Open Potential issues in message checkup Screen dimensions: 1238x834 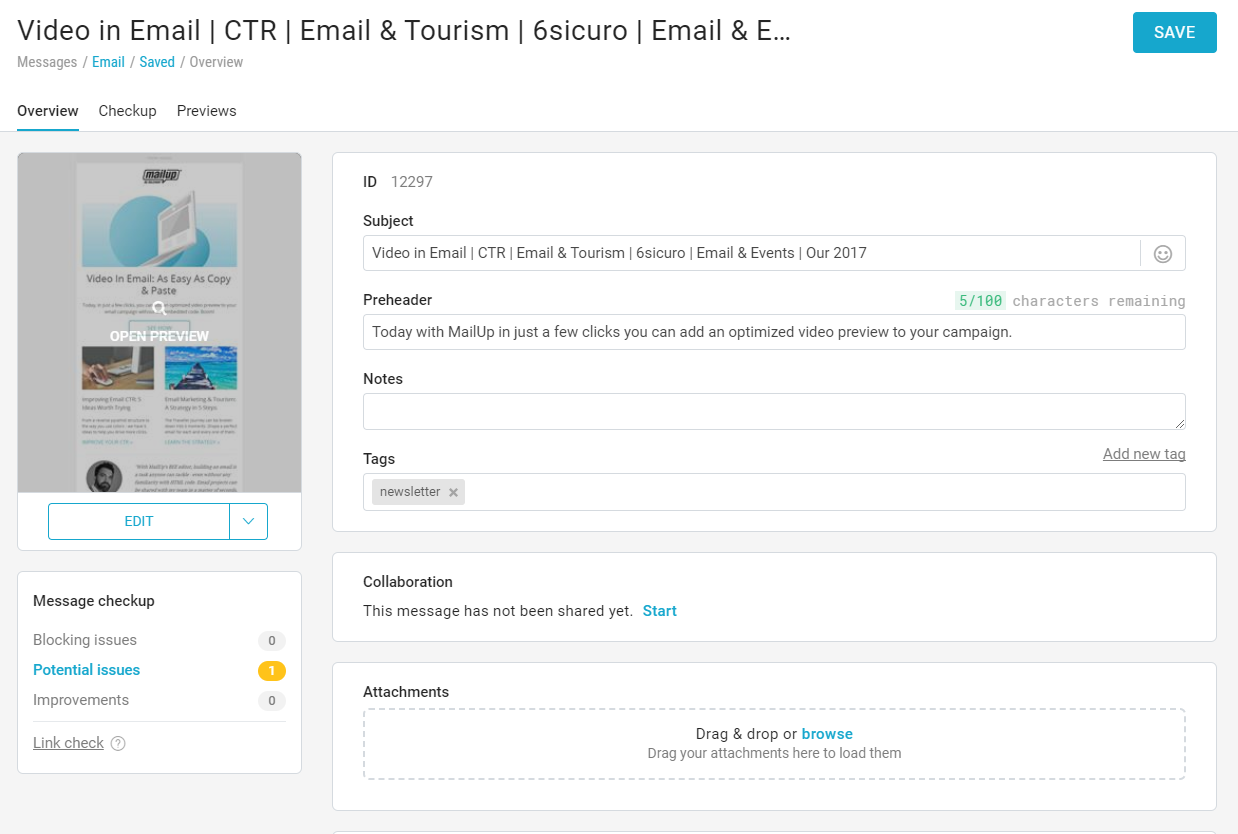(x=86, y=670)
